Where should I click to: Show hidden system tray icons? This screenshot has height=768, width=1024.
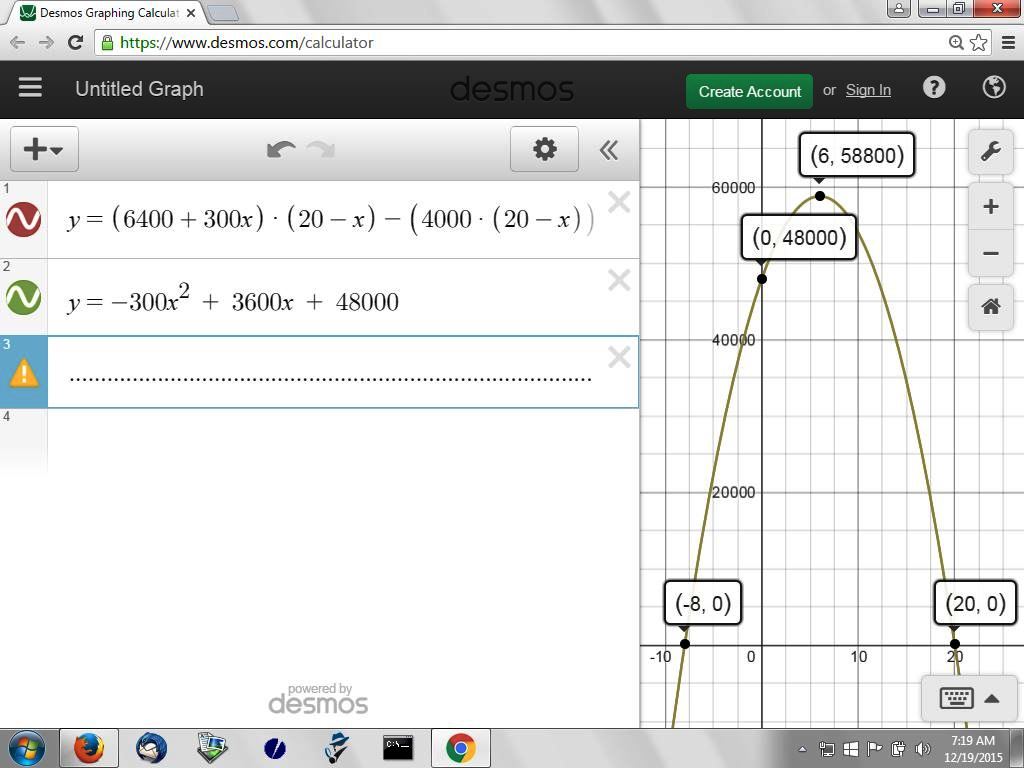[x=803, y=749]
